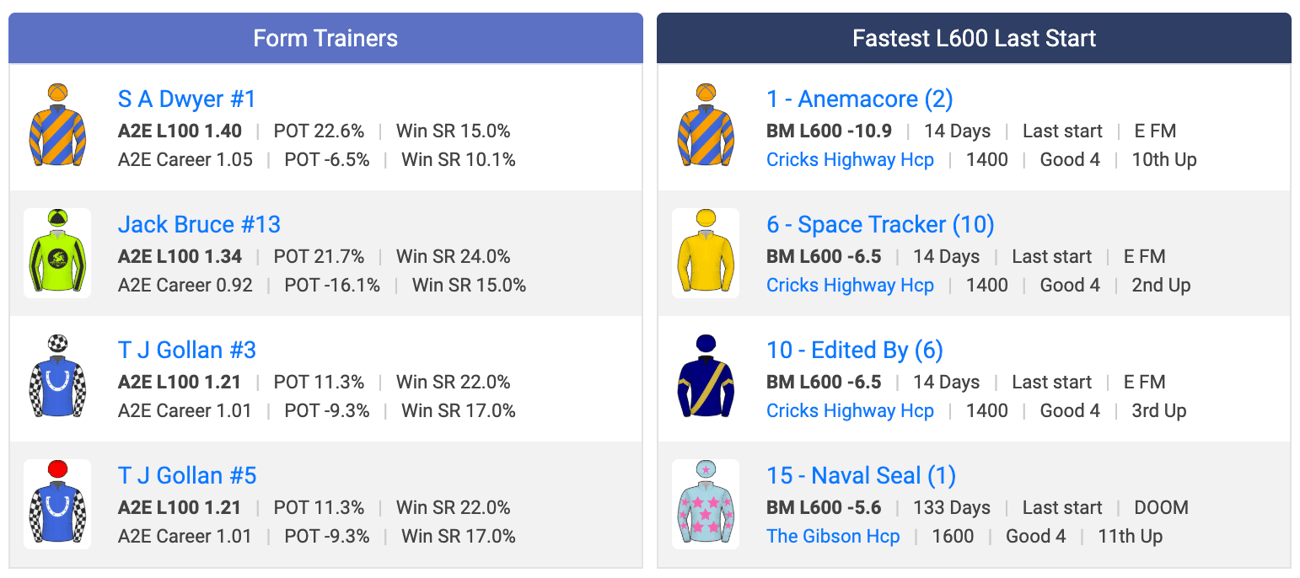Select the Fastest L600 Last Start header
The width and height of the screenshot is (1300, 578).
974,39
